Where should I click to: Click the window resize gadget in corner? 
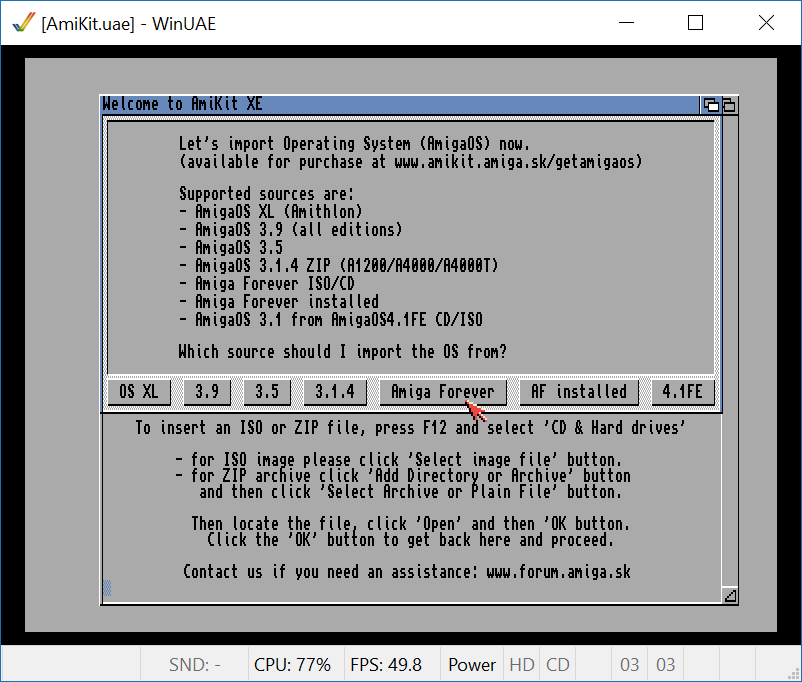tap(730, 595)
